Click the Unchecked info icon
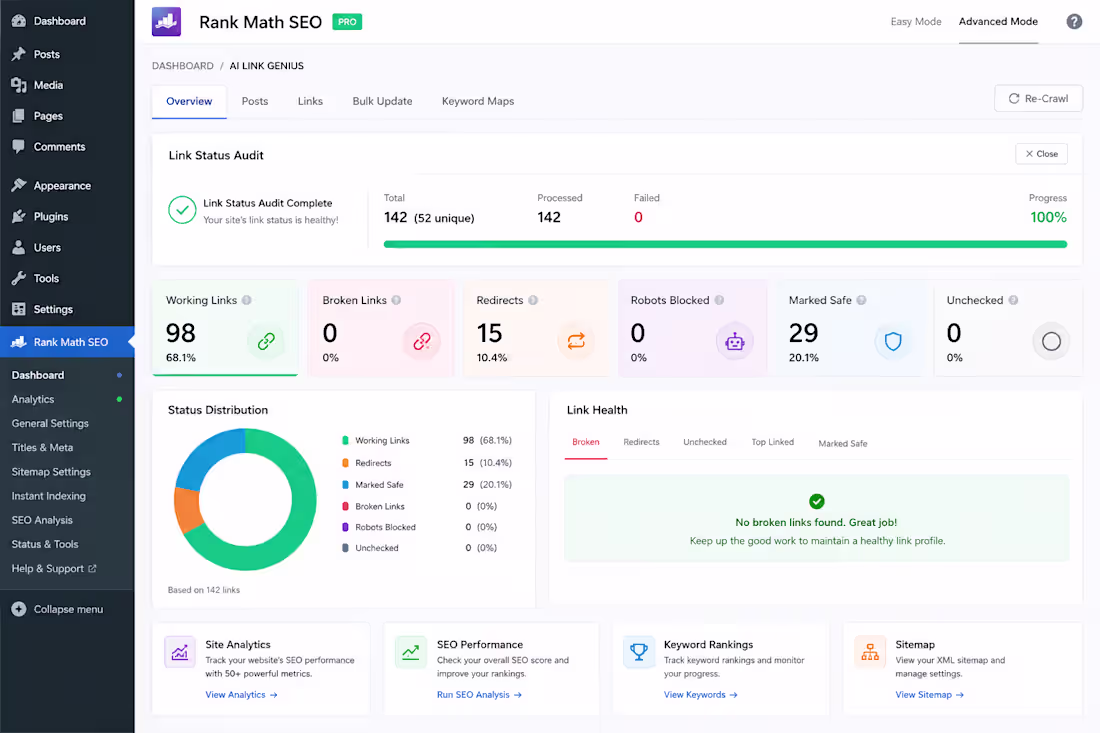This screenshot has width=1100, height=733. [x=1013, y=300]
